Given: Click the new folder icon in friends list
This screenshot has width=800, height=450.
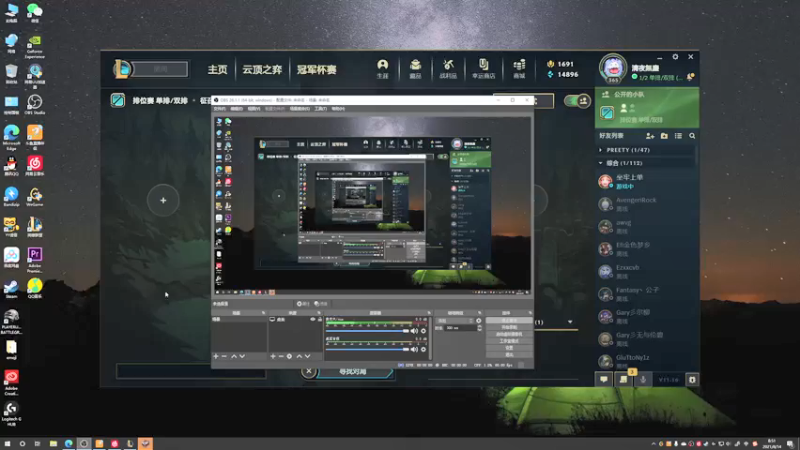Looking at the screenshot, I should (664, 136).
